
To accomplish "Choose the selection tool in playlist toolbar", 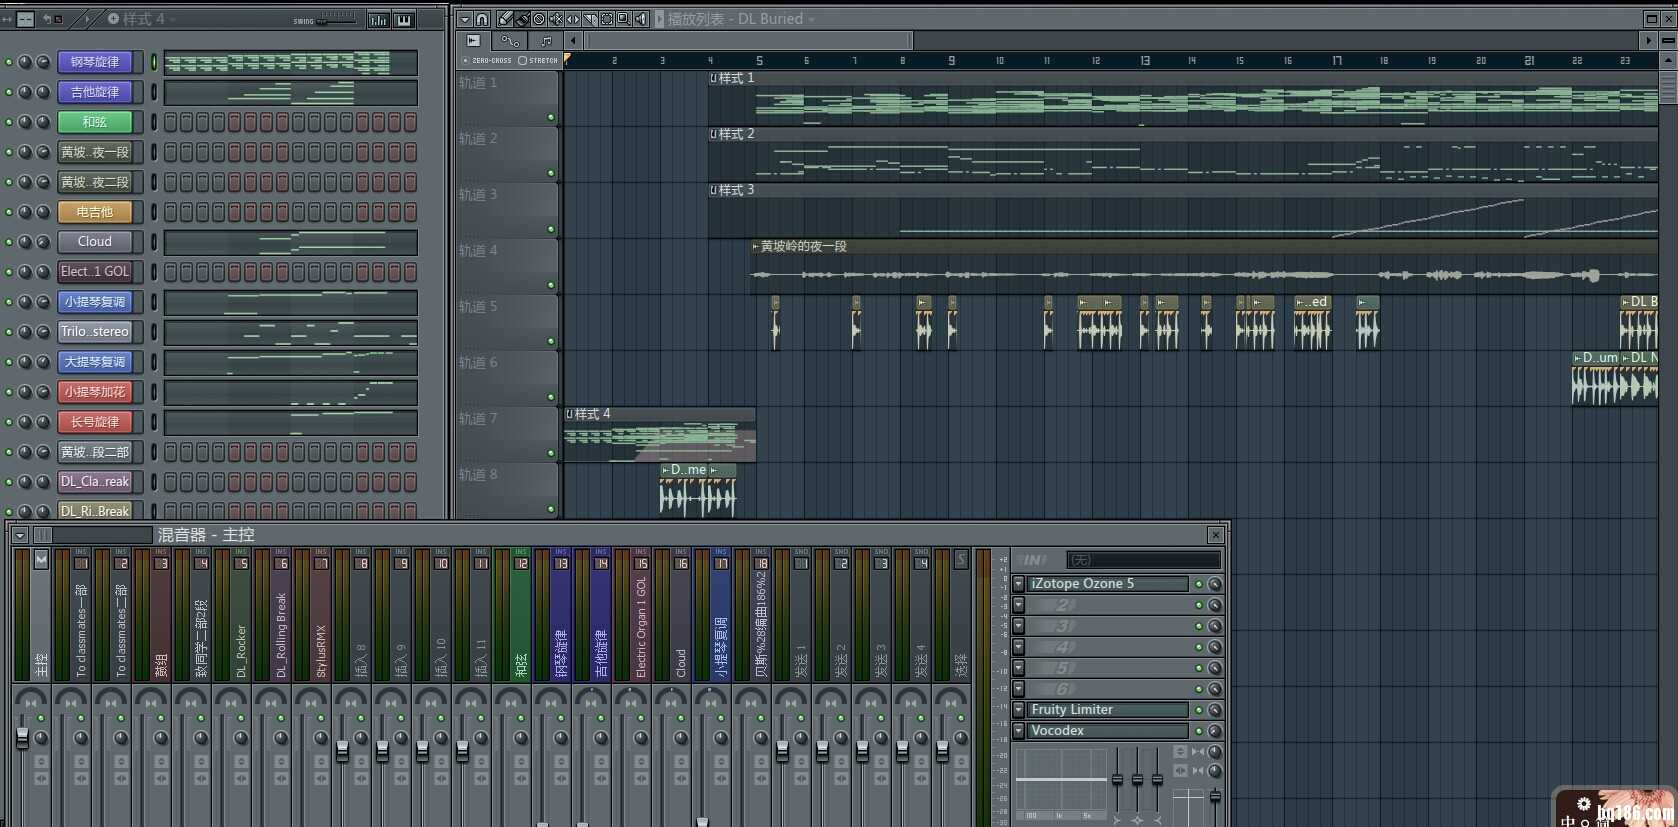I will [607, 19].
